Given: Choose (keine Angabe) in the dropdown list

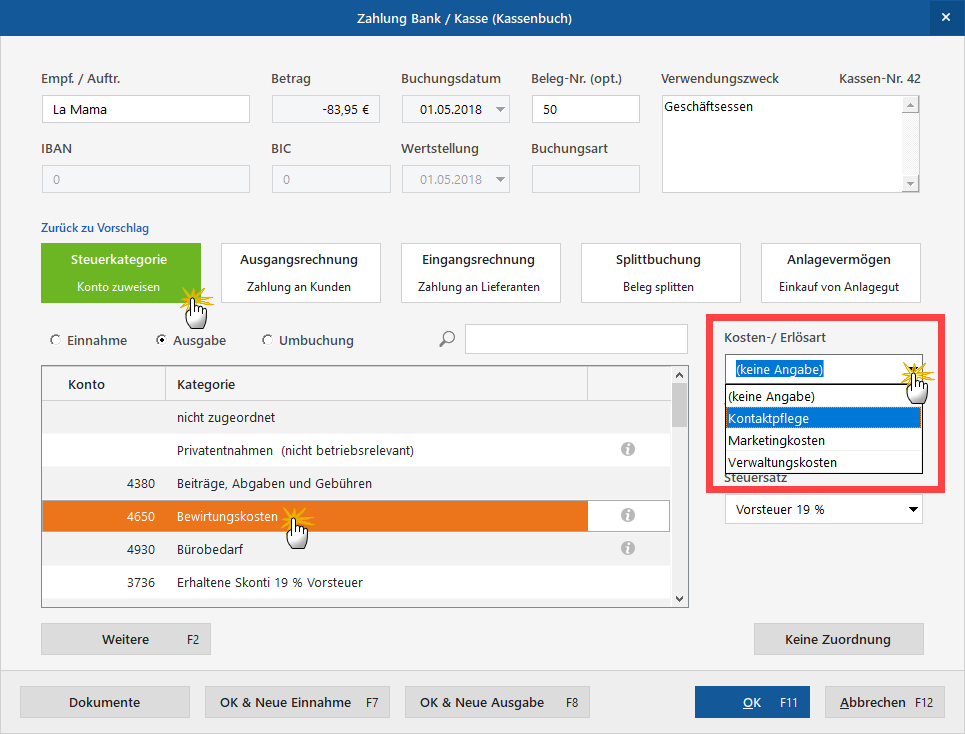Looking at the screenshot, I should coord(823,396).
